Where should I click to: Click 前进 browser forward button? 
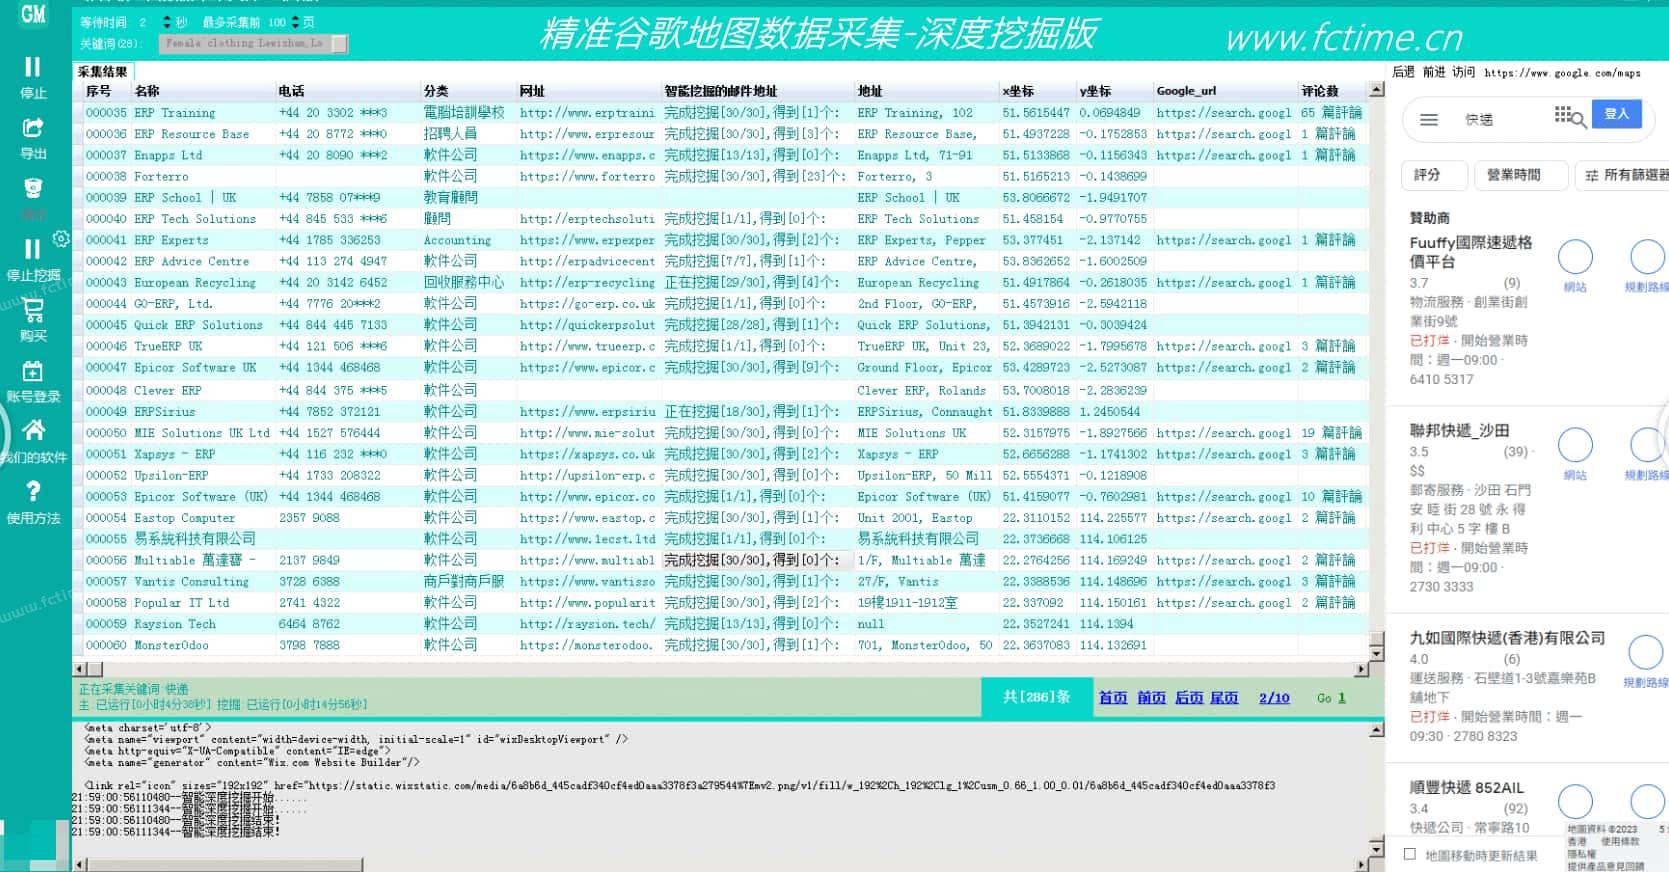coord(1434,72)
